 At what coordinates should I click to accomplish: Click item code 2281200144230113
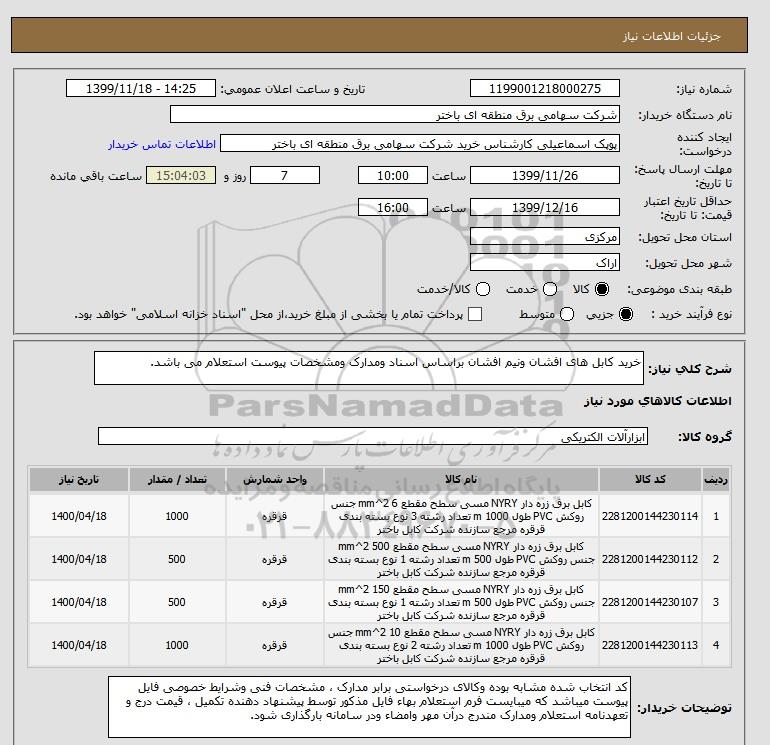pyautogui.click(x=650, y=645)
